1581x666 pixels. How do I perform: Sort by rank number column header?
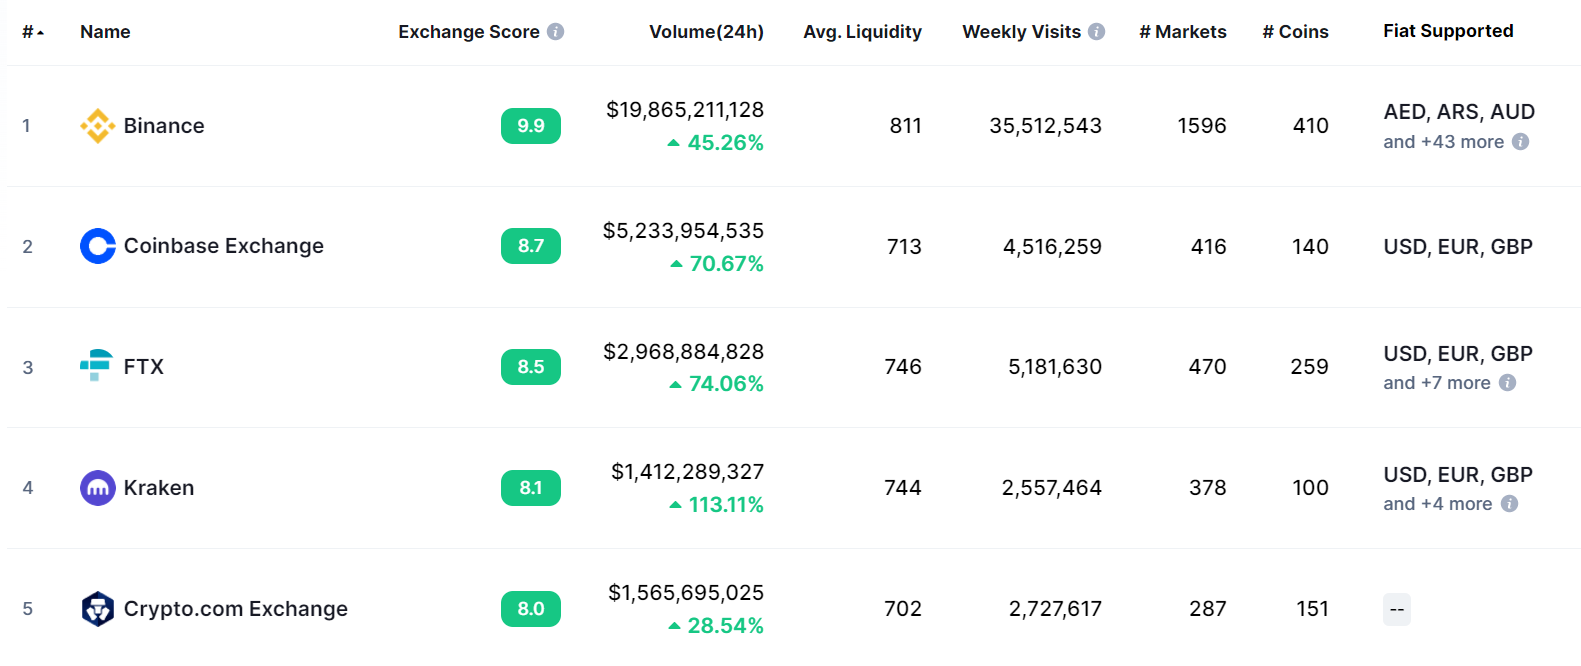33,32
